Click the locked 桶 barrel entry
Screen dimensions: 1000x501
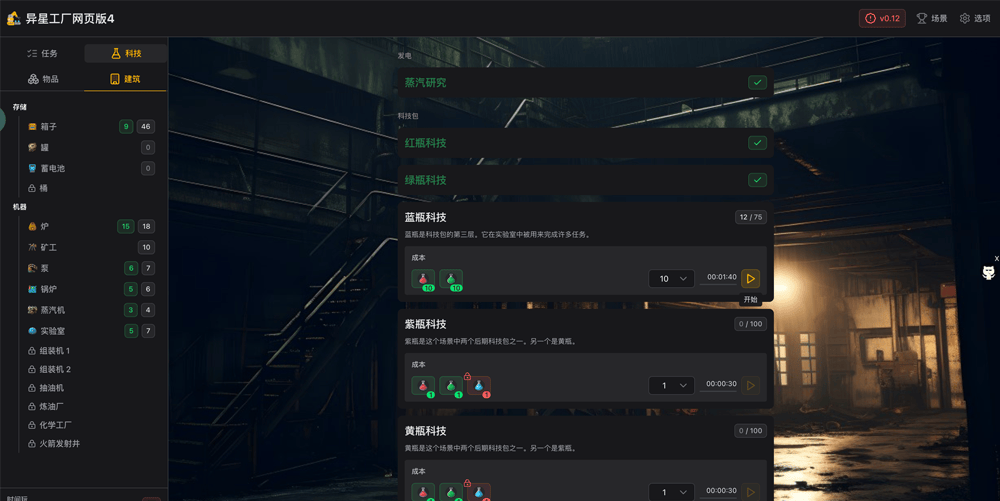click(38, 188)
